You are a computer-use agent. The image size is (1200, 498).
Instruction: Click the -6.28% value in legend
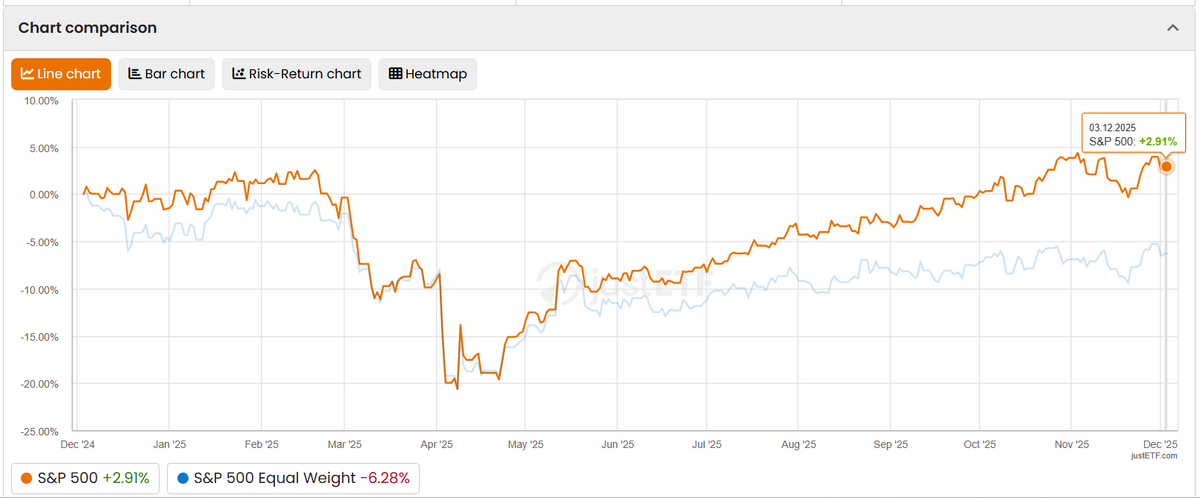click(387, 478)
